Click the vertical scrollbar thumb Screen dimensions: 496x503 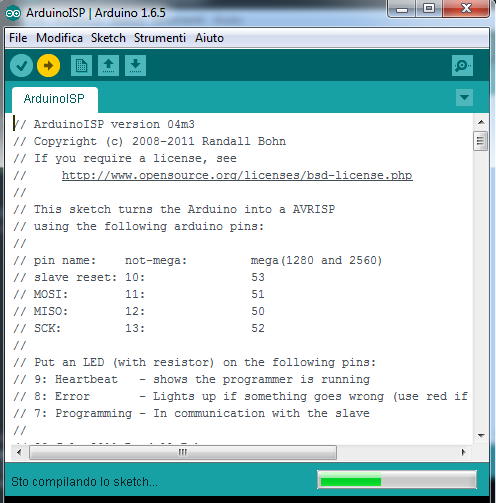(x=481, y=141)
